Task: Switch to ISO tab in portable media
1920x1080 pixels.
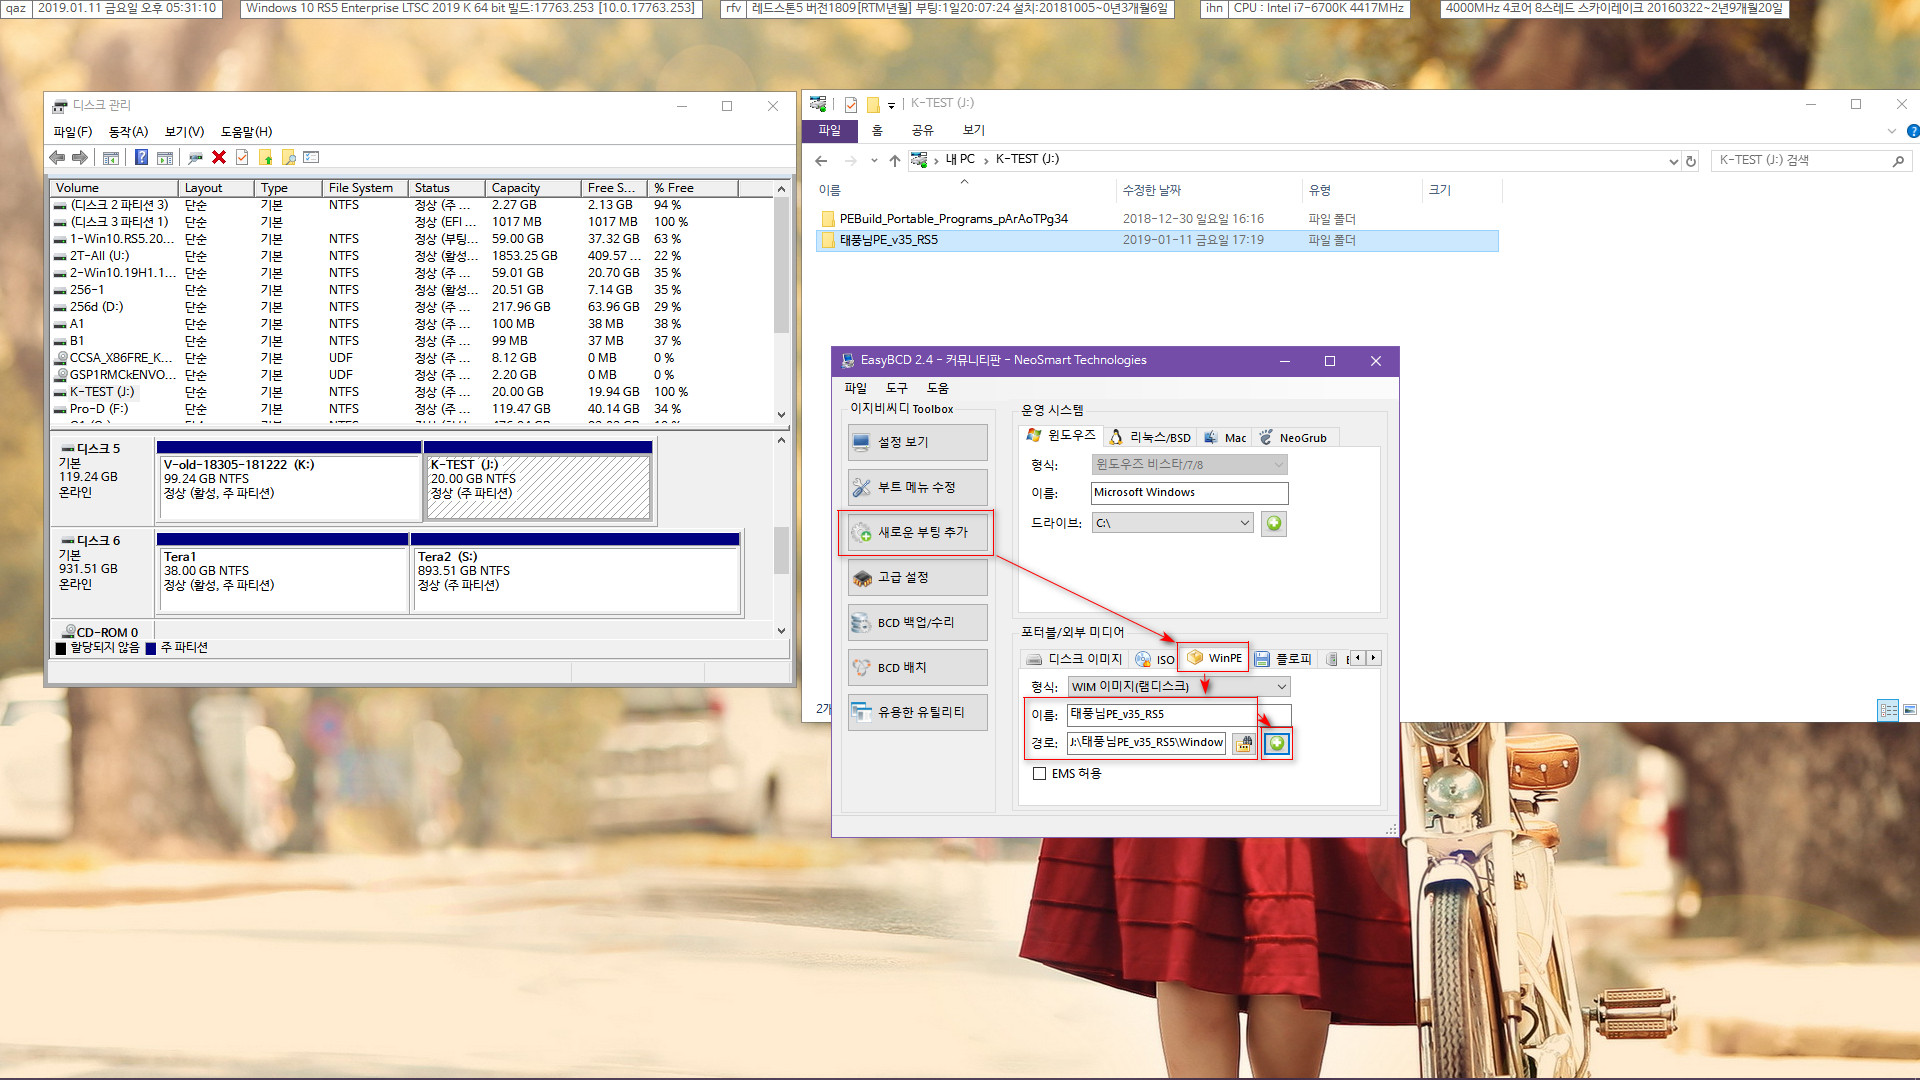Action: point(1155,659)
